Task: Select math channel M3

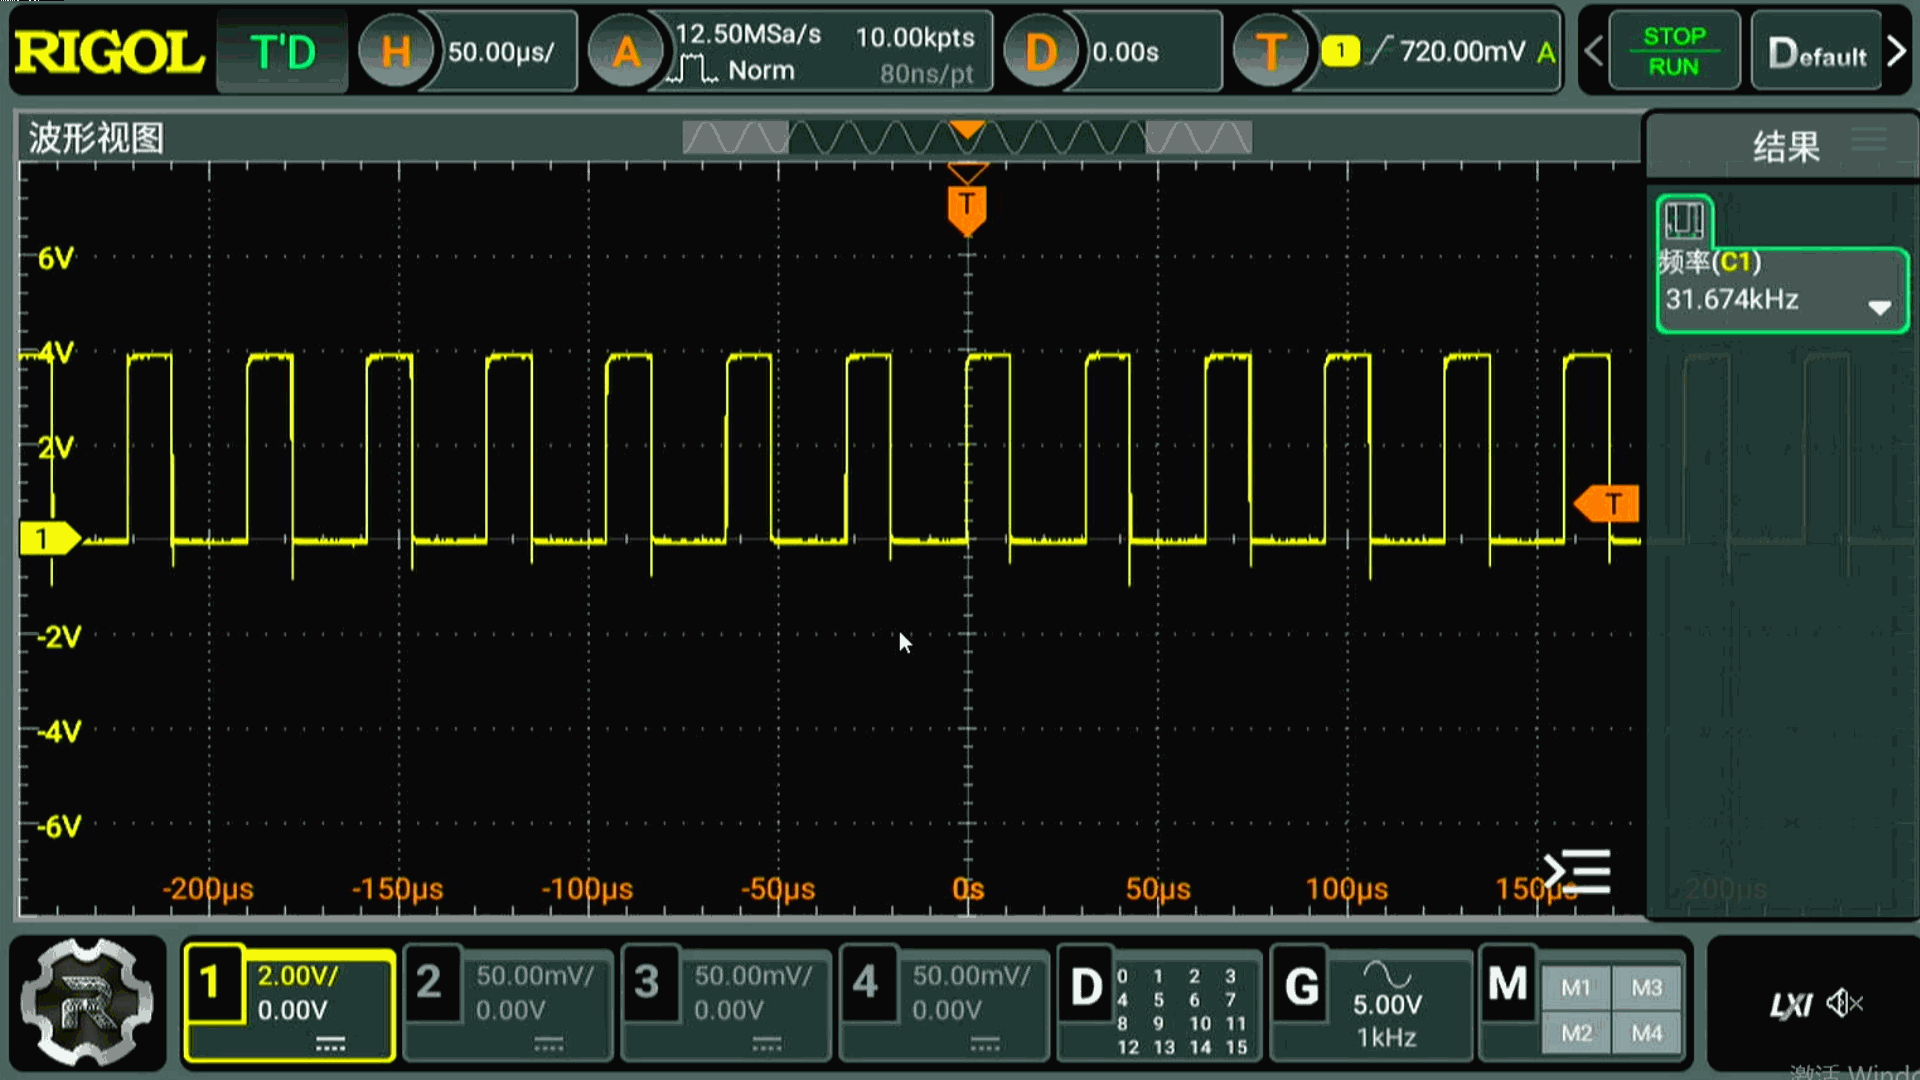Action: click(x=1646, y=988)
